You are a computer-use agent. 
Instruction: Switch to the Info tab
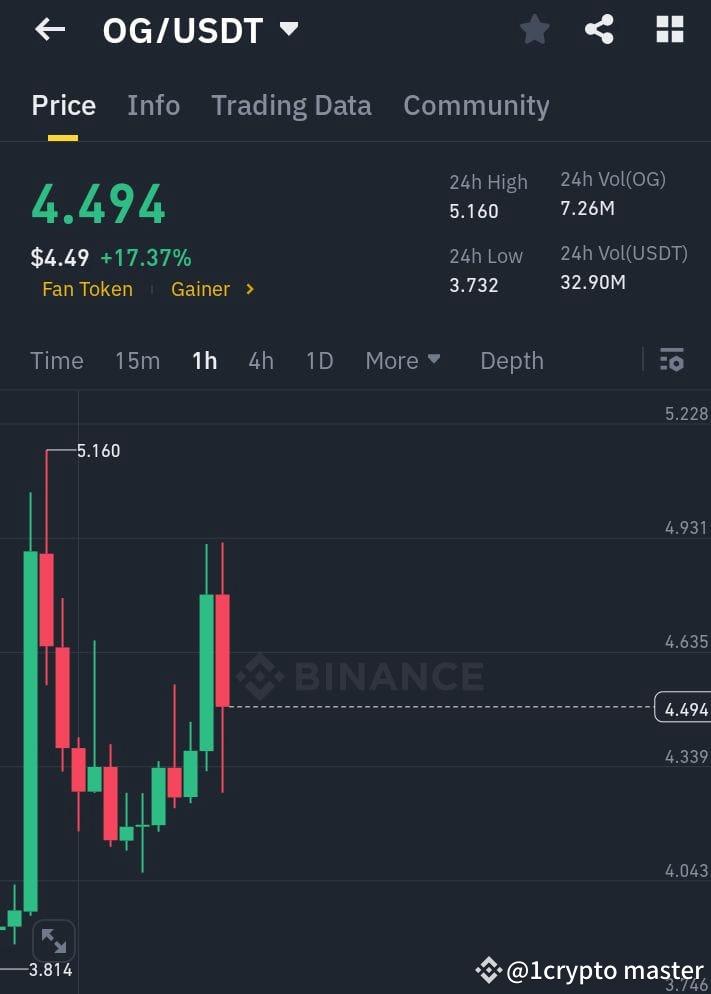(x=153, y=105)
